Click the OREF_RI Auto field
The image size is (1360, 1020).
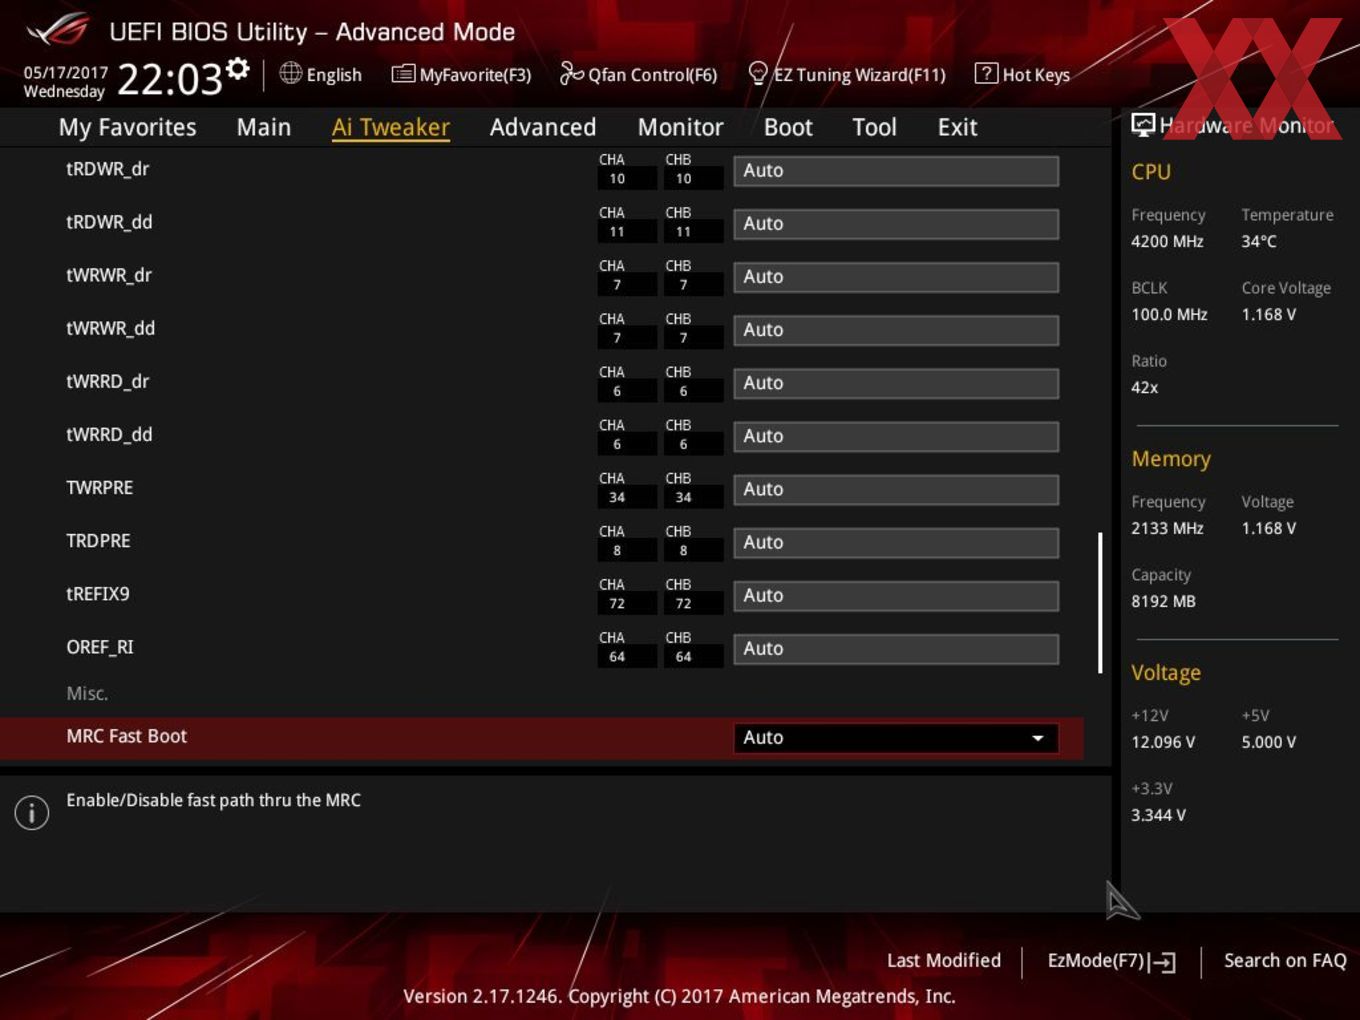tap(896, 648)
